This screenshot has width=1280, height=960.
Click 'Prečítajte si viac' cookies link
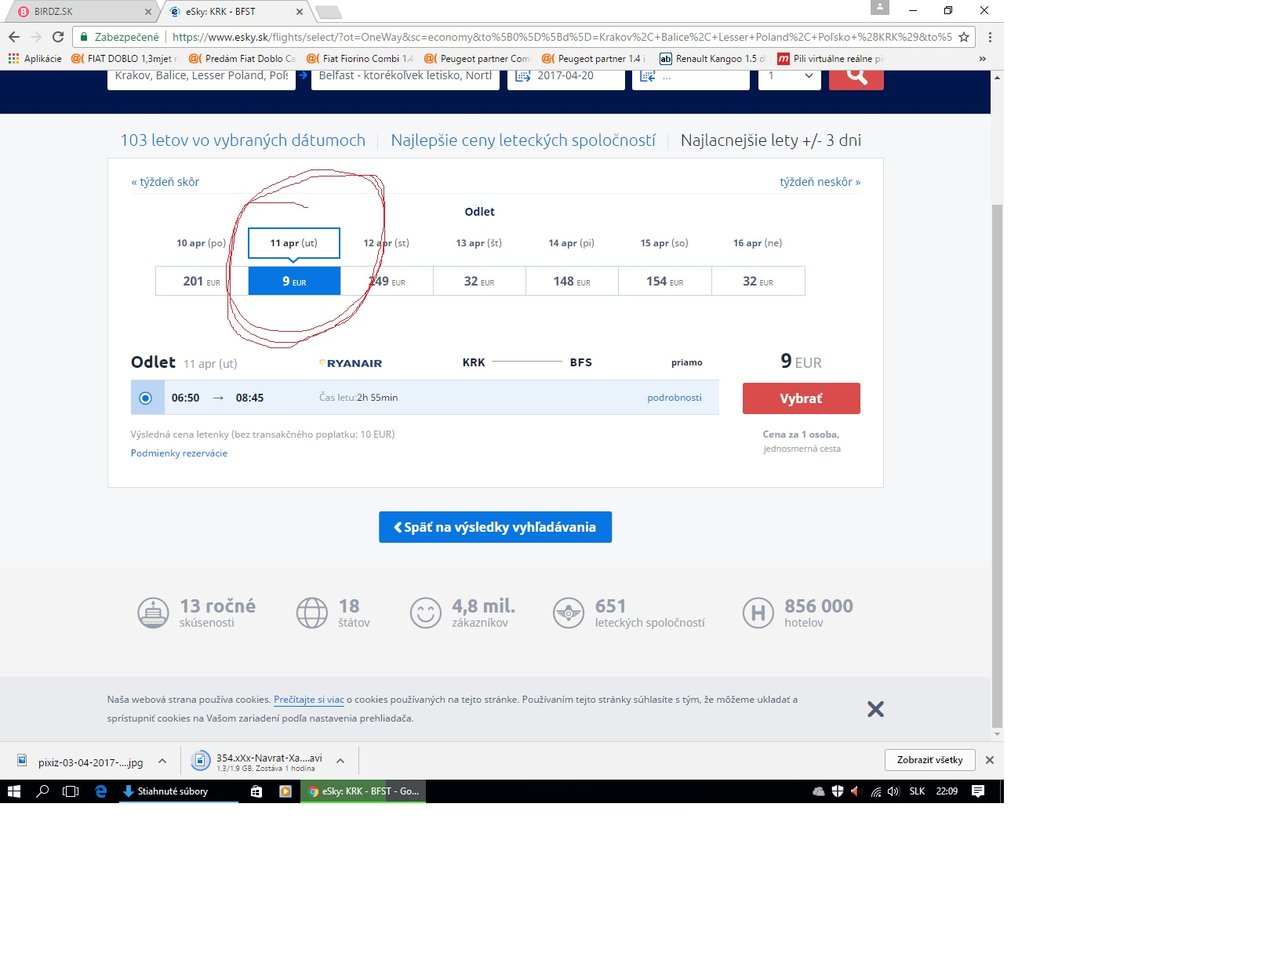pyautogui.click(x=309, y=700)
